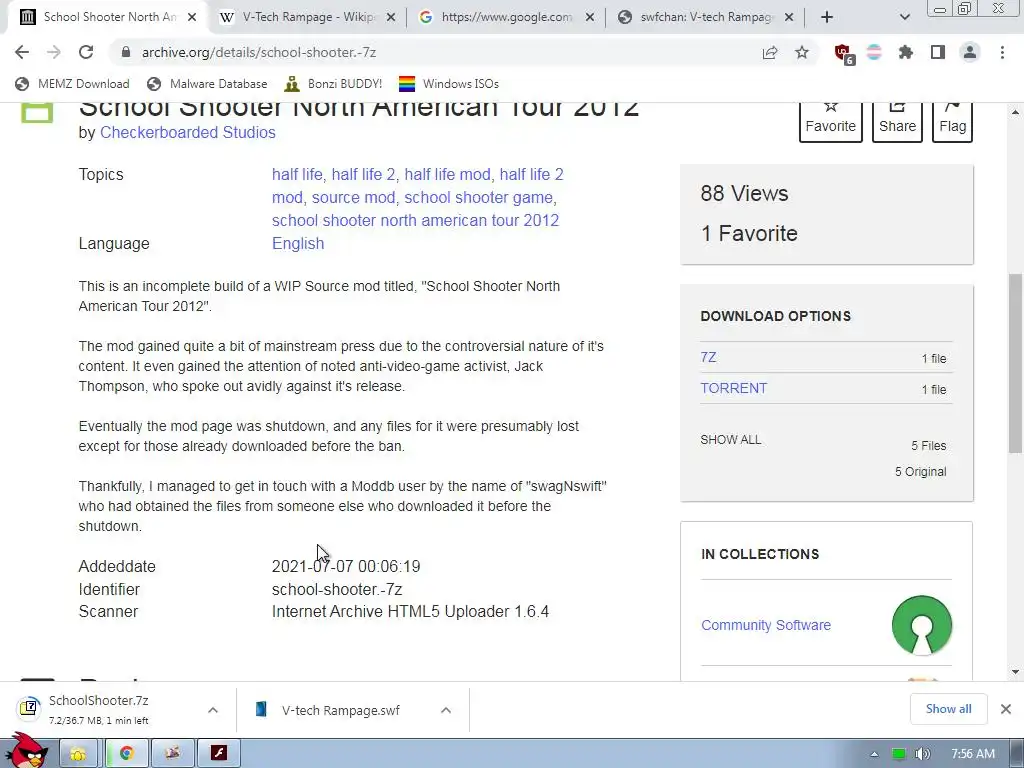The image size is (1024, 768).
Task: Open MEMZ Download bookmark
Action: (72, 84)
